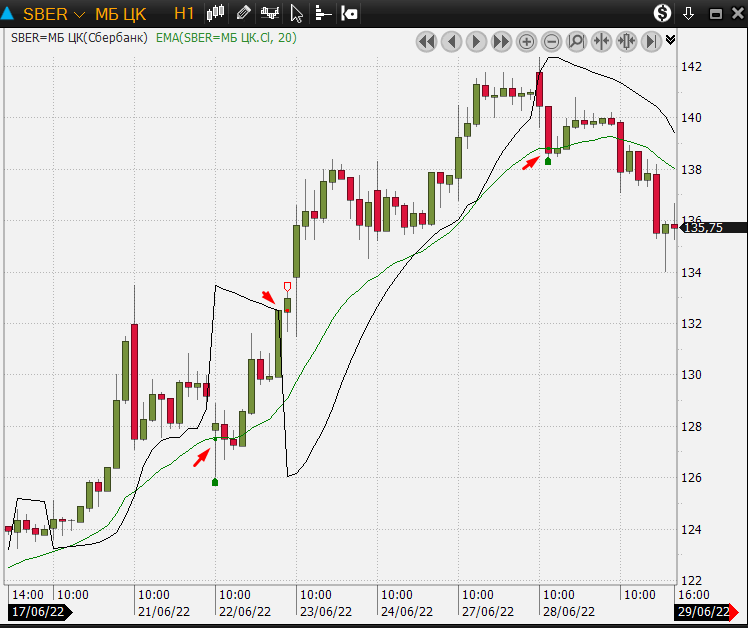Click the SBER=МБ ЦК(Сбербанк) series label
This screenshot has height=628, width=748.
tap(80, 37)
